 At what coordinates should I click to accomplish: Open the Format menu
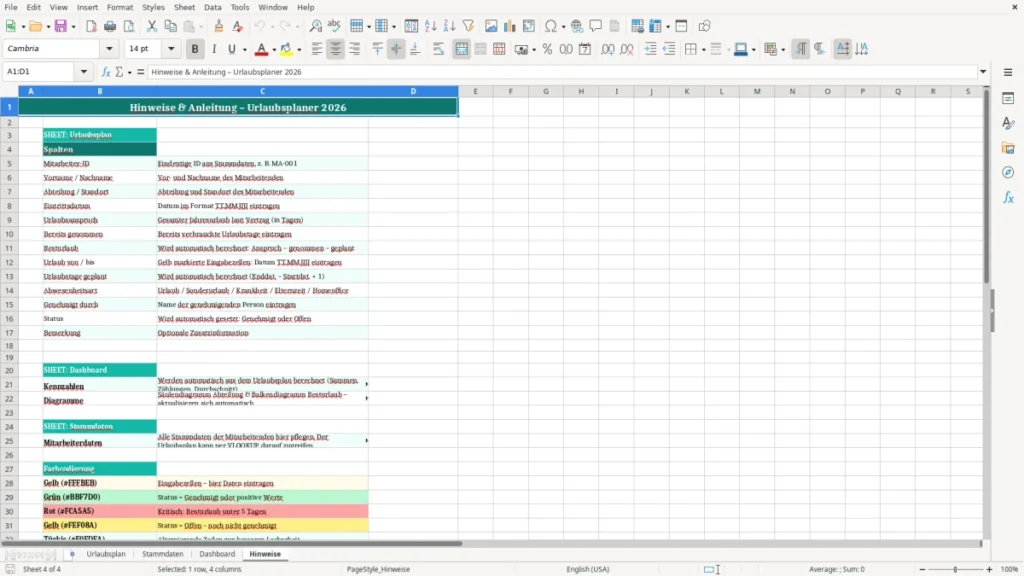[x=120, y=7]
